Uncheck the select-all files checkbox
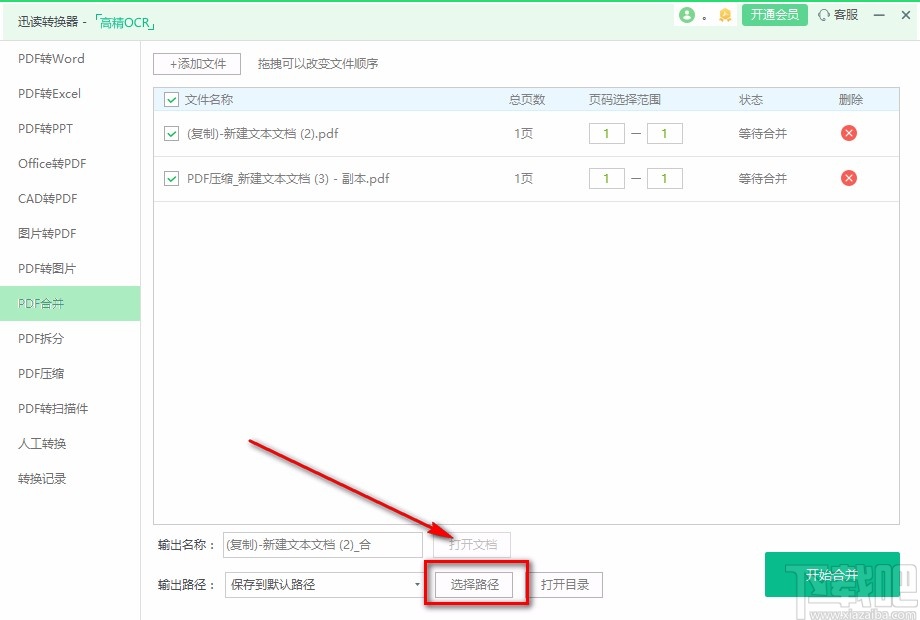 coord(170,99)
